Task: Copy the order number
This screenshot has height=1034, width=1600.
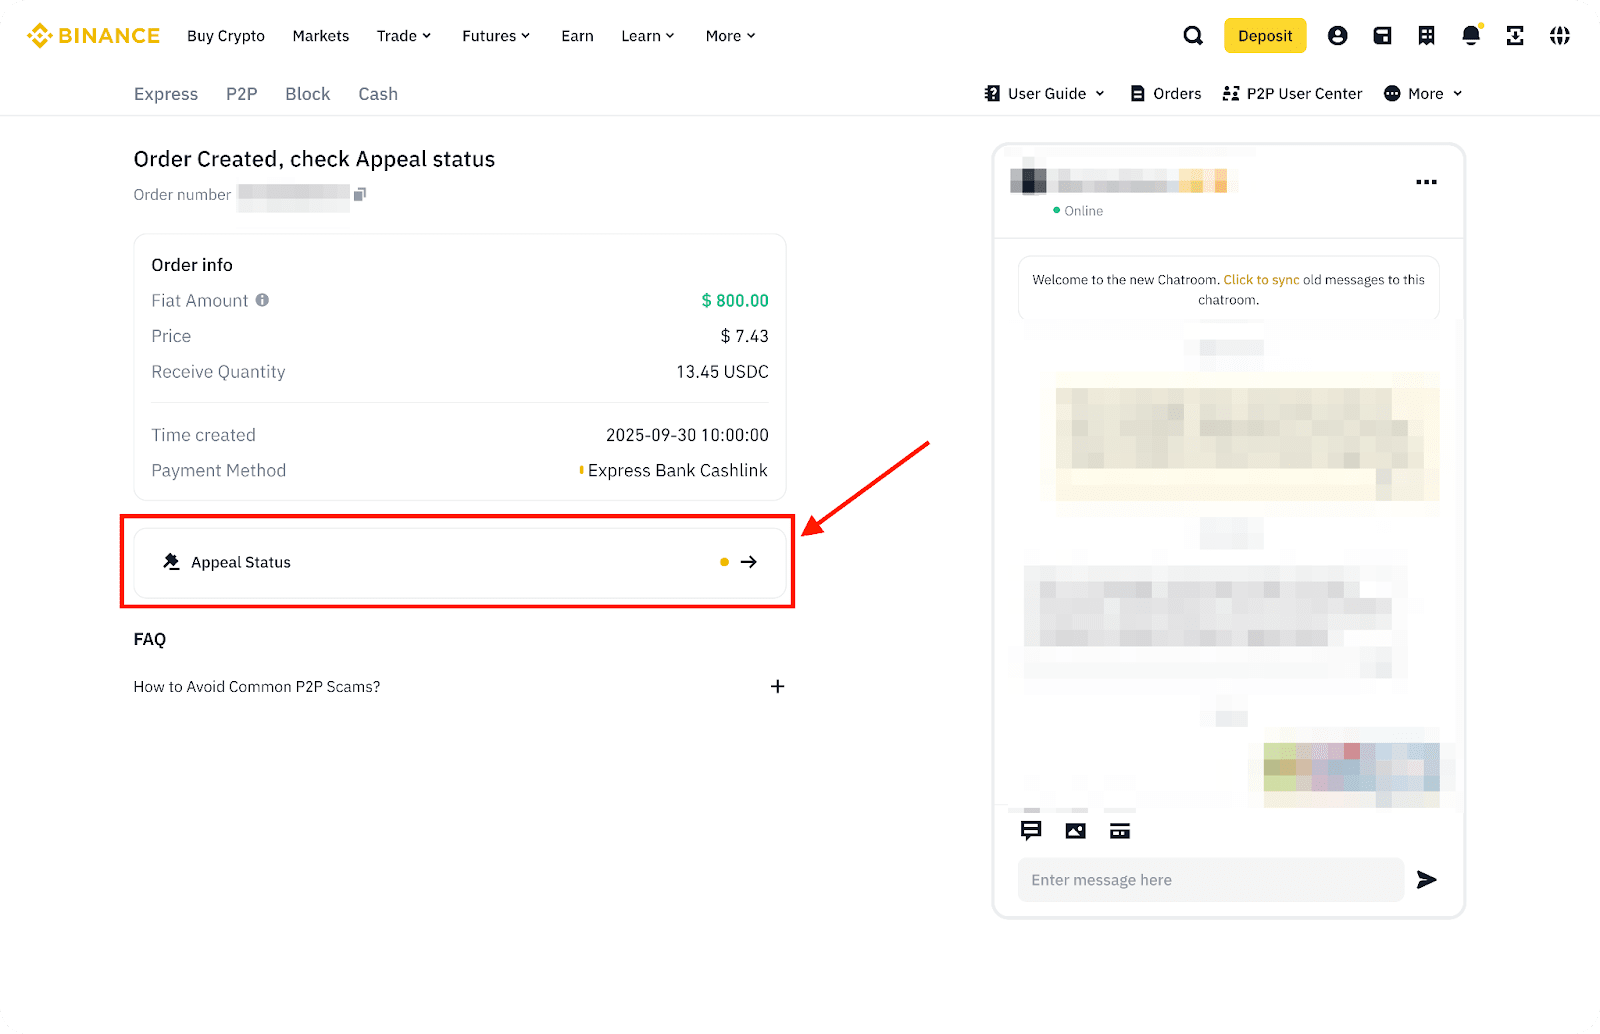Action: click(360, 194)
